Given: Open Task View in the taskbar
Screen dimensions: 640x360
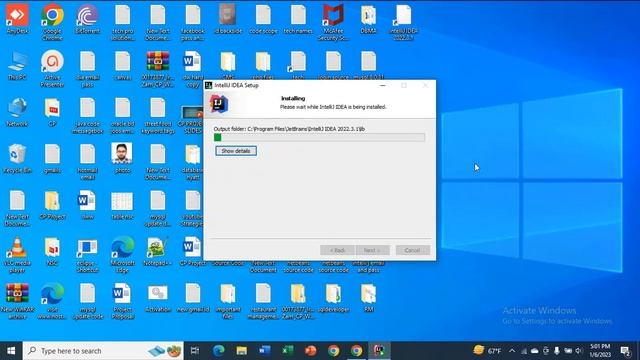Looking at the screenshot, I should (x=195, y=351).
